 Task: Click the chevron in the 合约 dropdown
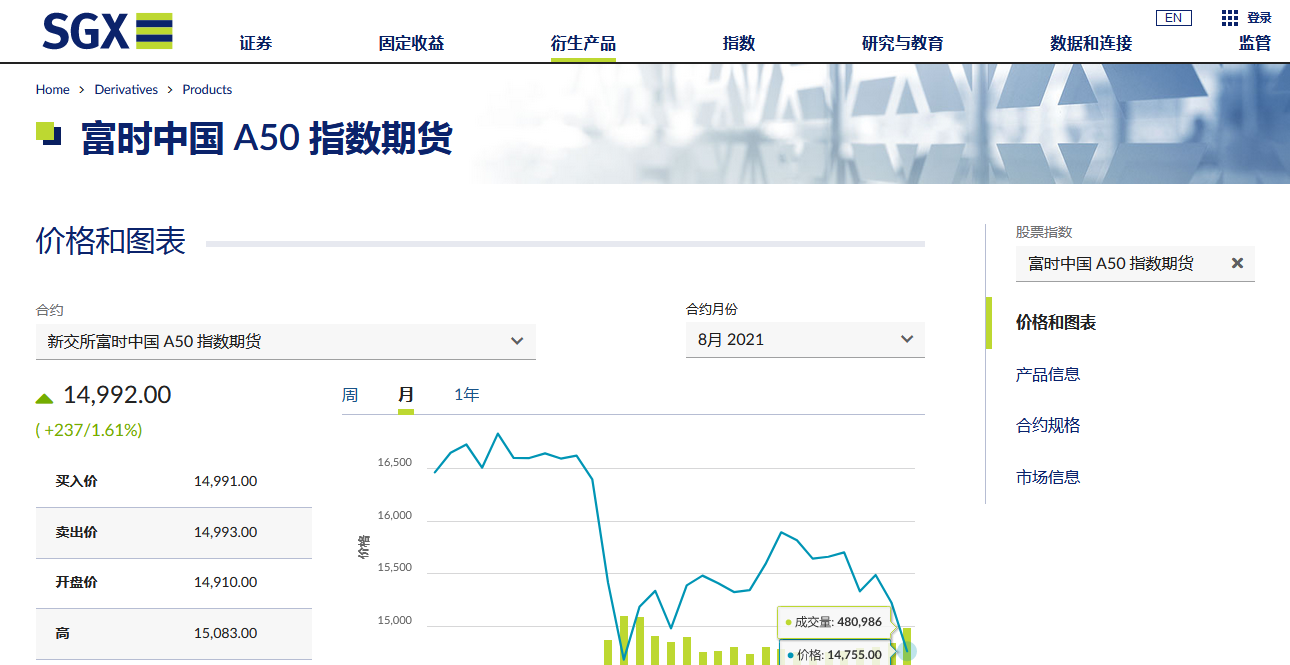click(517, 341)
